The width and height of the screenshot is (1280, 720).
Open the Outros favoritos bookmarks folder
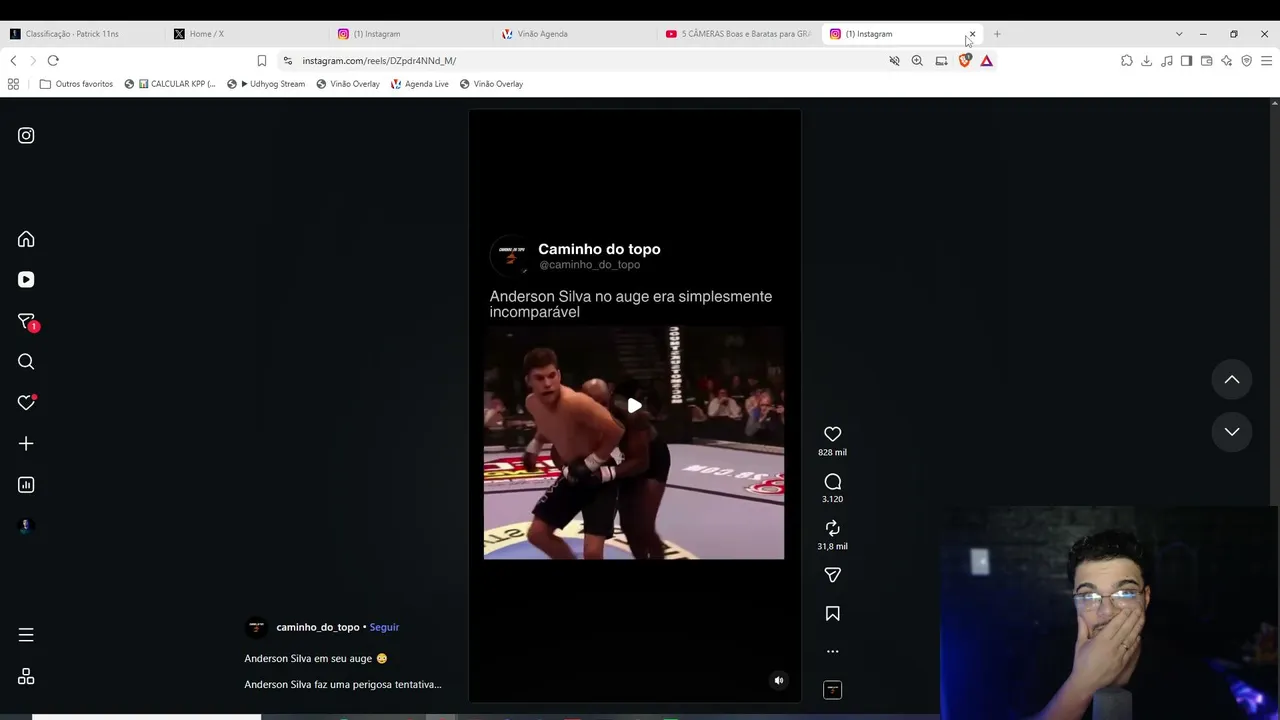(76, 84)
